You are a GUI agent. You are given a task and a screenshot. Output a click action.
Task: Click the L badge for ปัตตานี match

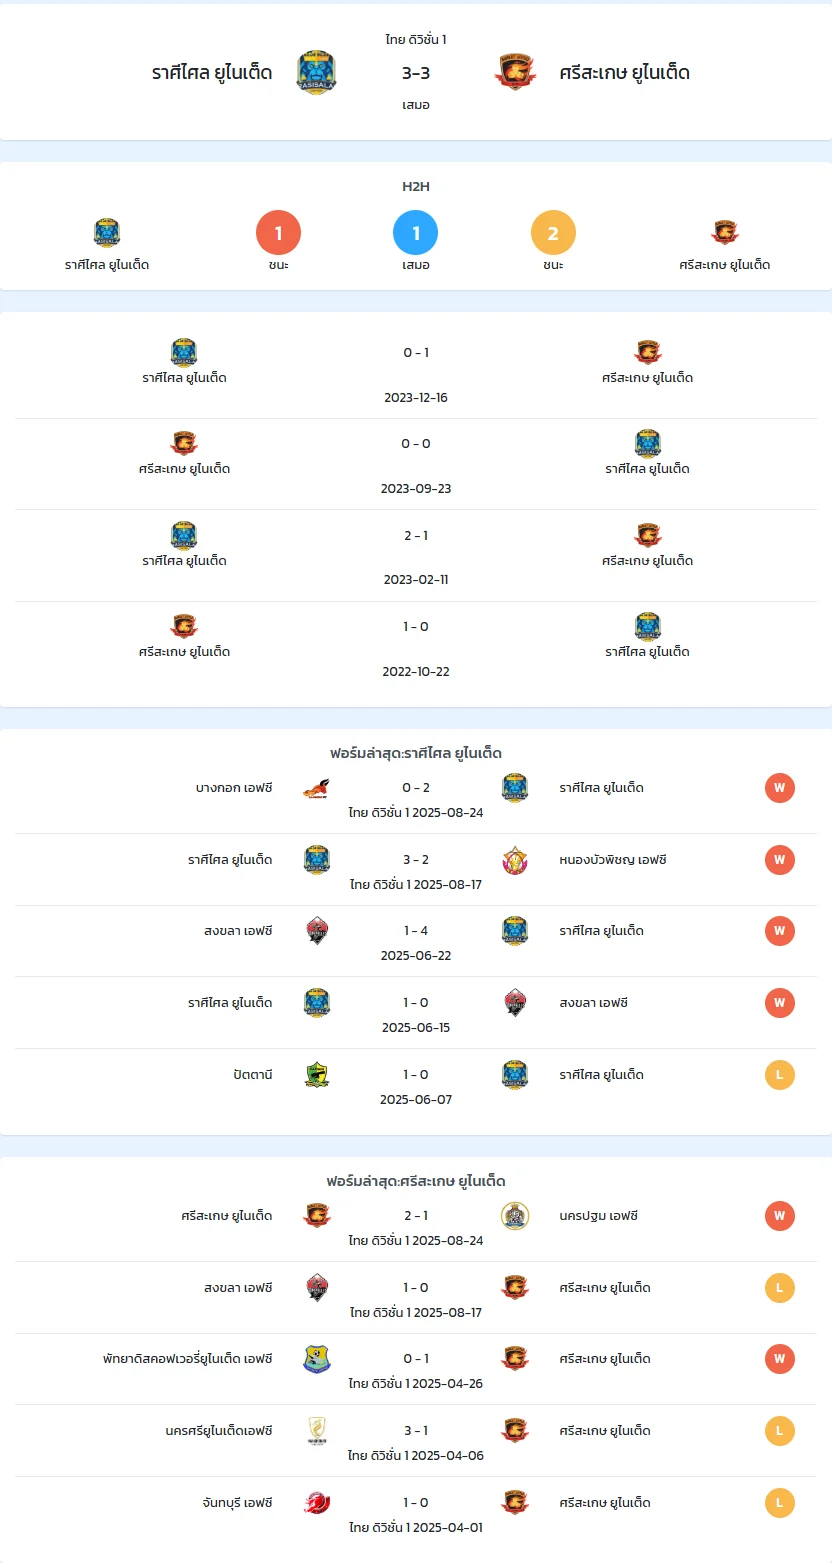click(x=780, y=1075)
